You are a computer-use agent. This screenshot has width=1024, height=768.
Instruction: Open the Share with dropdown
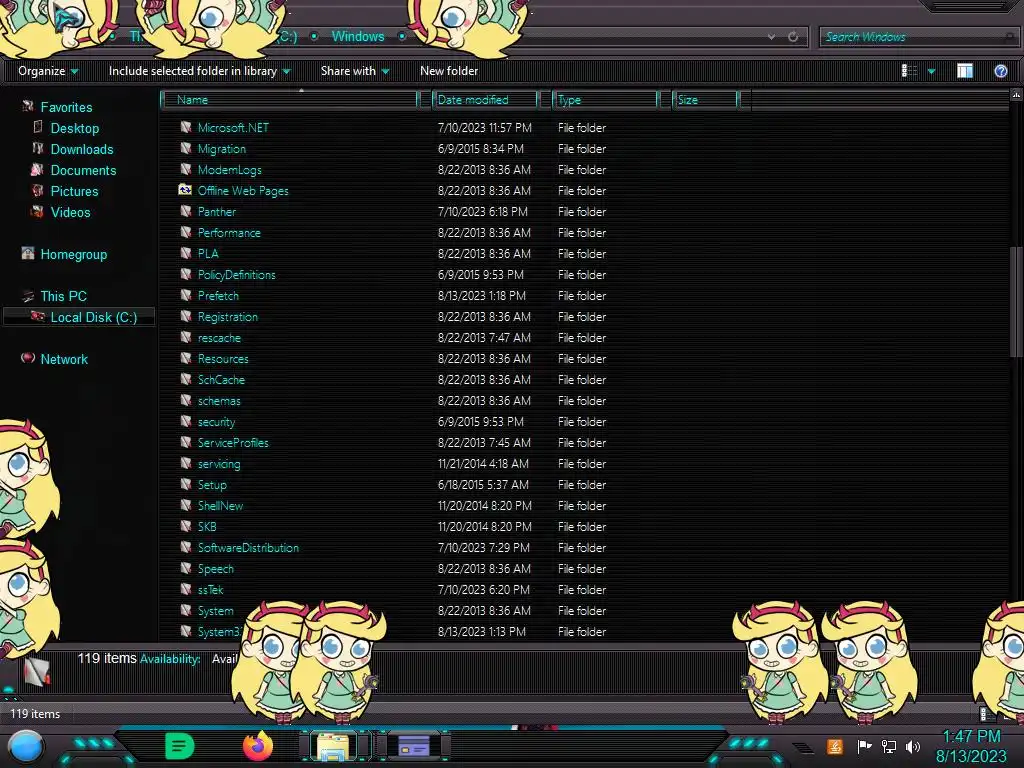[x=355, y=71]
